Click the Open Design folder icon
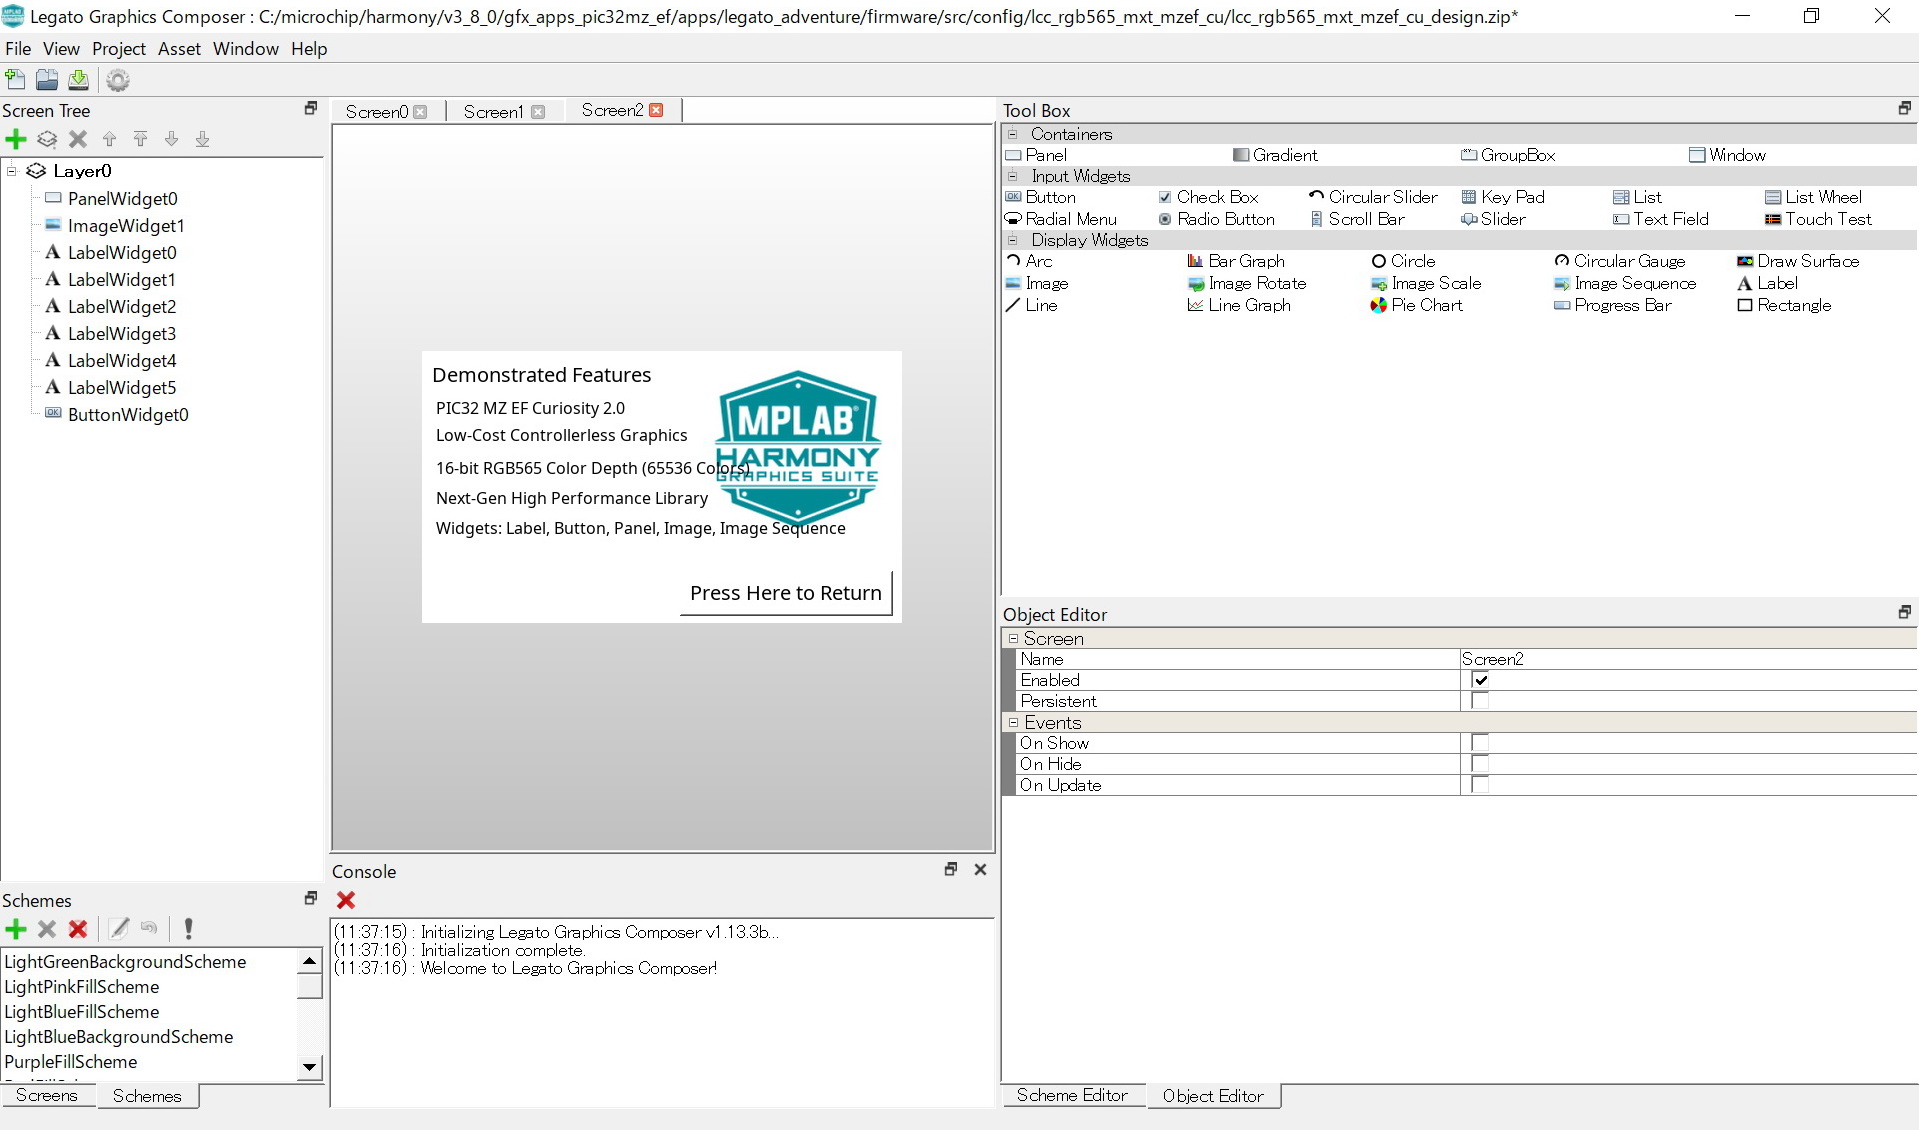This screenshot has width=1919, height=1130. pos(47,80)
